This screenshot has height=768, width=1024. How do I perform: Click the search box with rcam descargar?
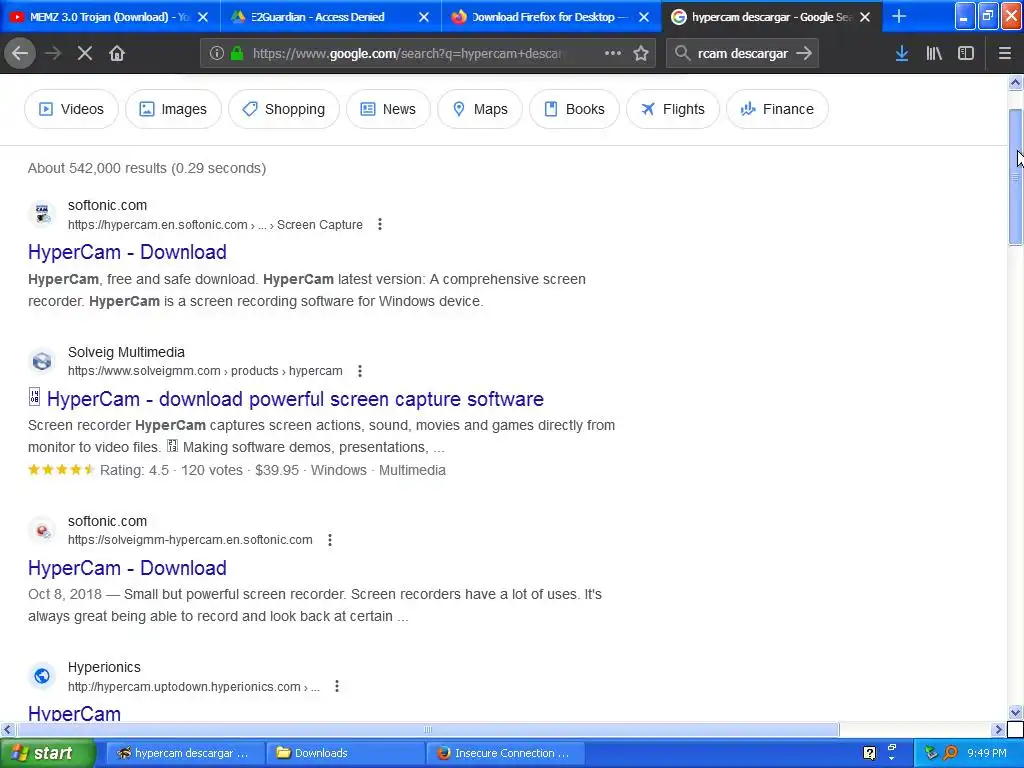pos(743,54)
